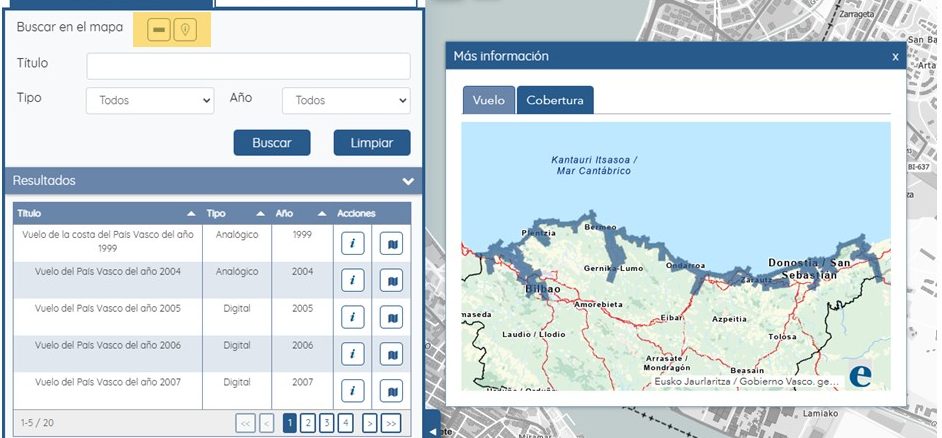The image size is (942, 438).
Task: Open the Año dropdown
Action: pos(346,100)
